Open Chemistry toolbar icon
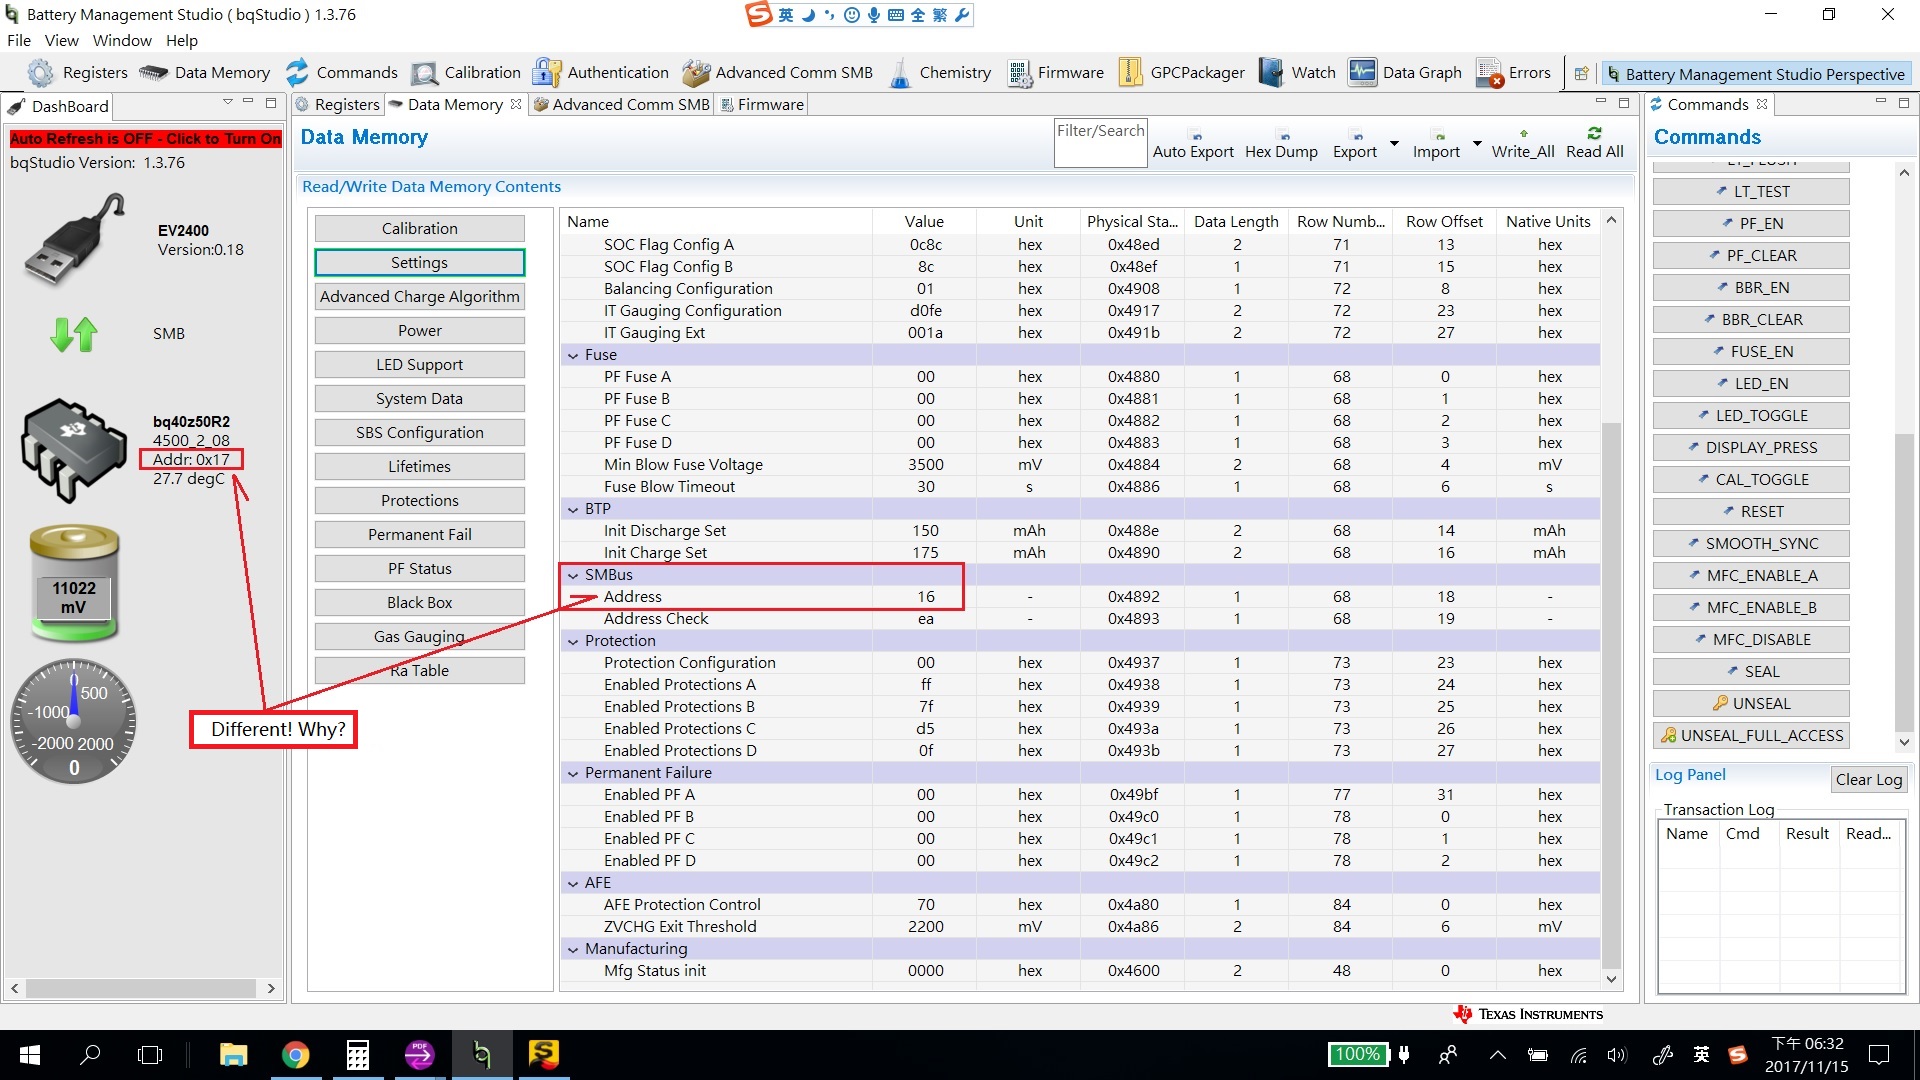The width and height of the screenshot is (1920, 1080). (938, 73)
